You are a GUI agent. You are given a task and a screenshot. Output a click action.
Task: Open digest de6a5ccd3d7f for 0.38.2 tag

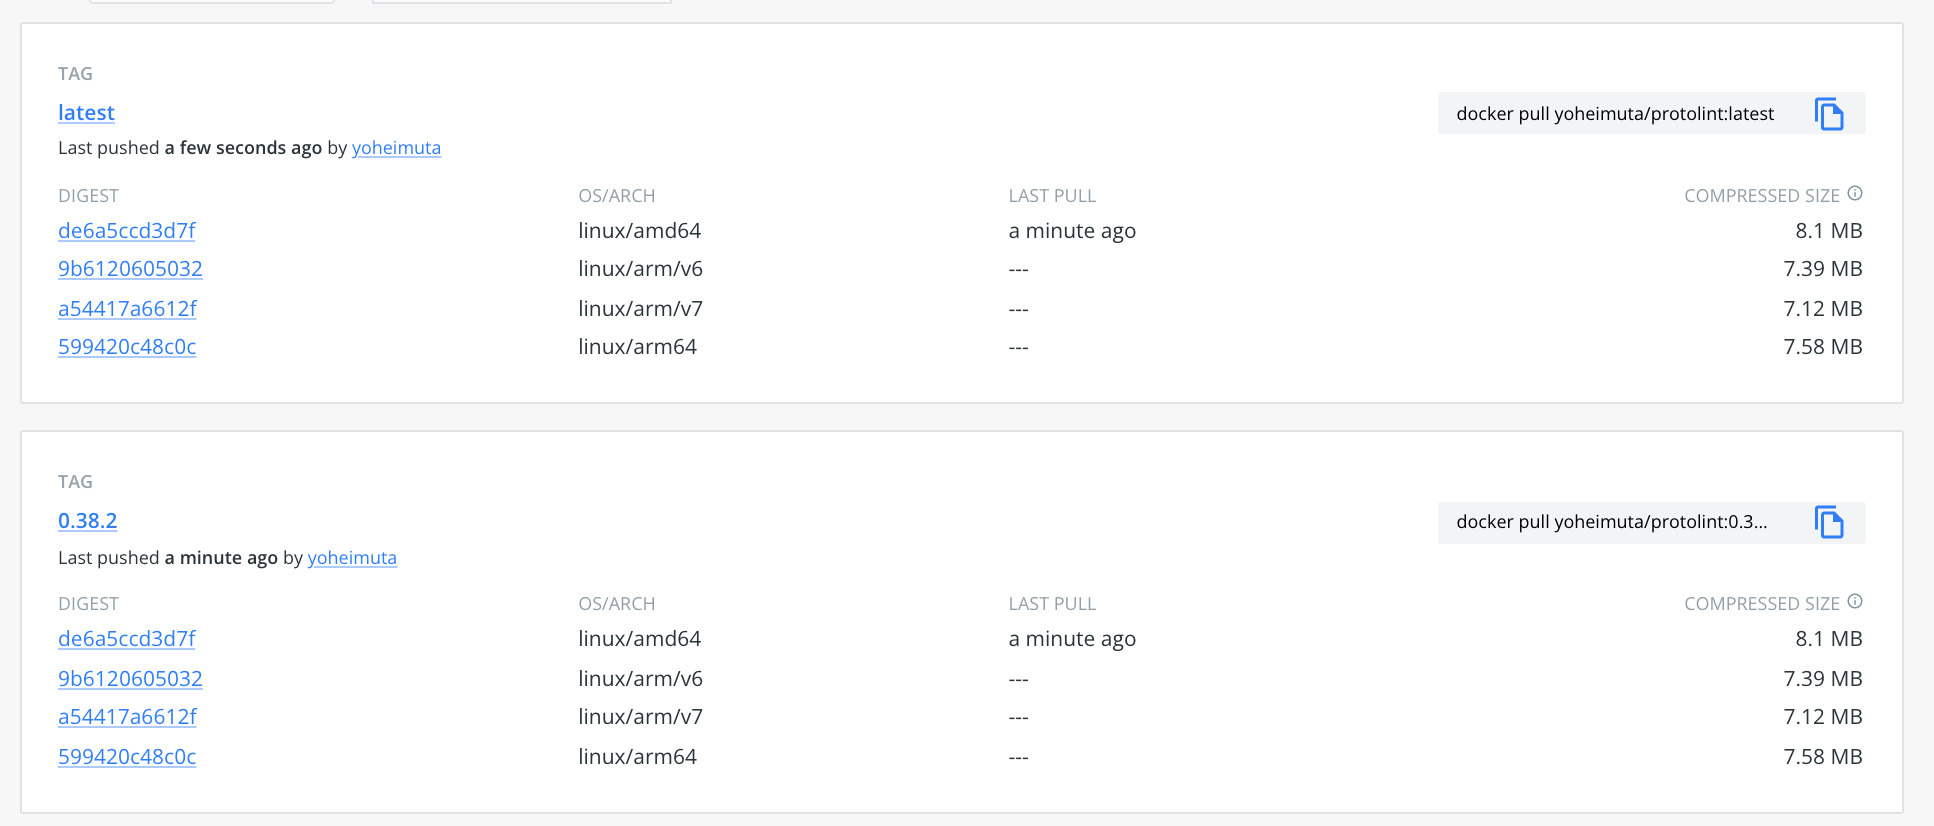point(126,638)
